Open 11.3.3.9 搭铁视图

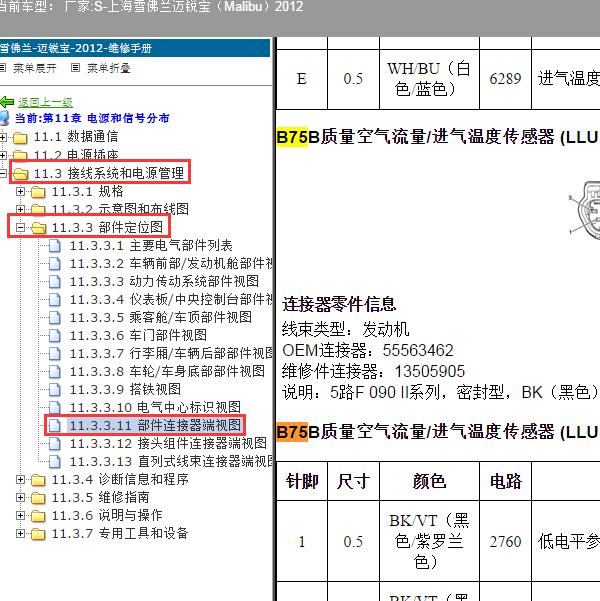125,389
